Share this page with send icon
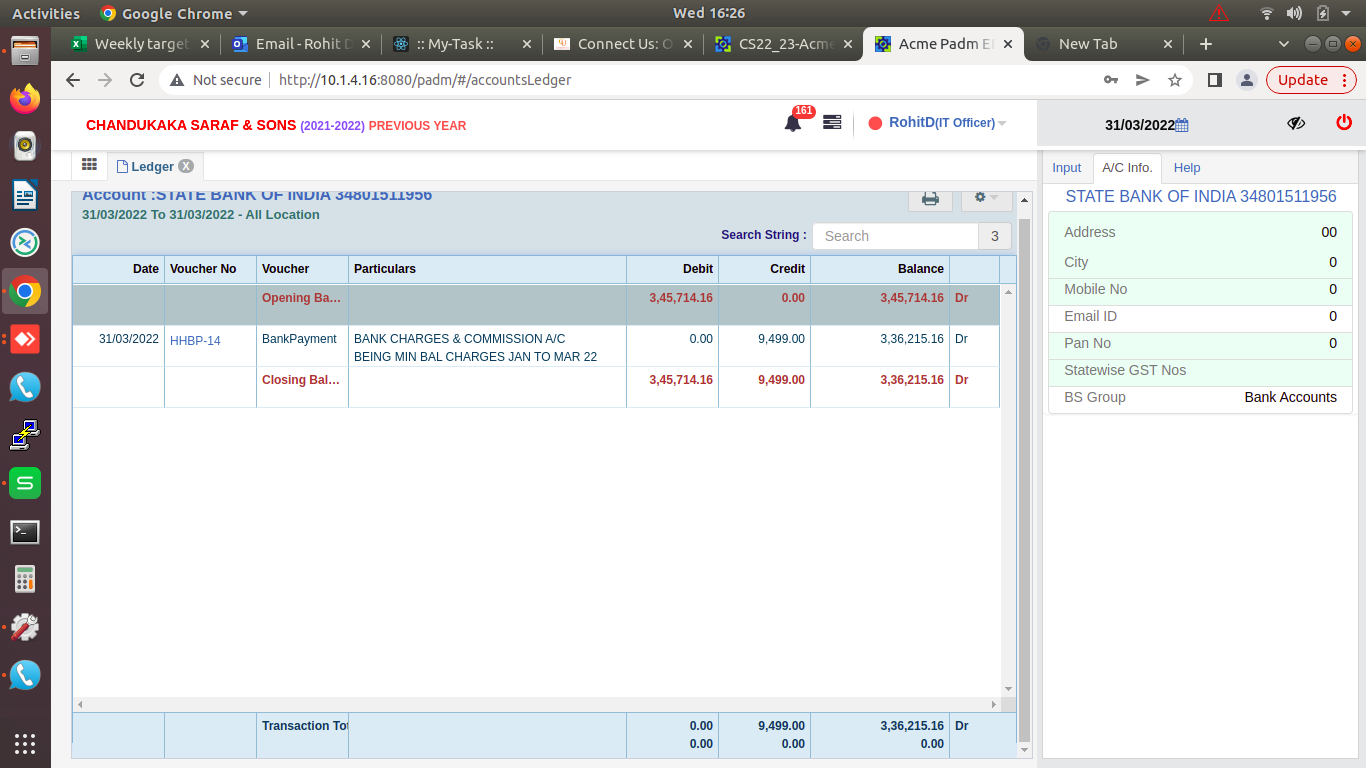Screen dimensions: 1366x768 (1143, 80)
